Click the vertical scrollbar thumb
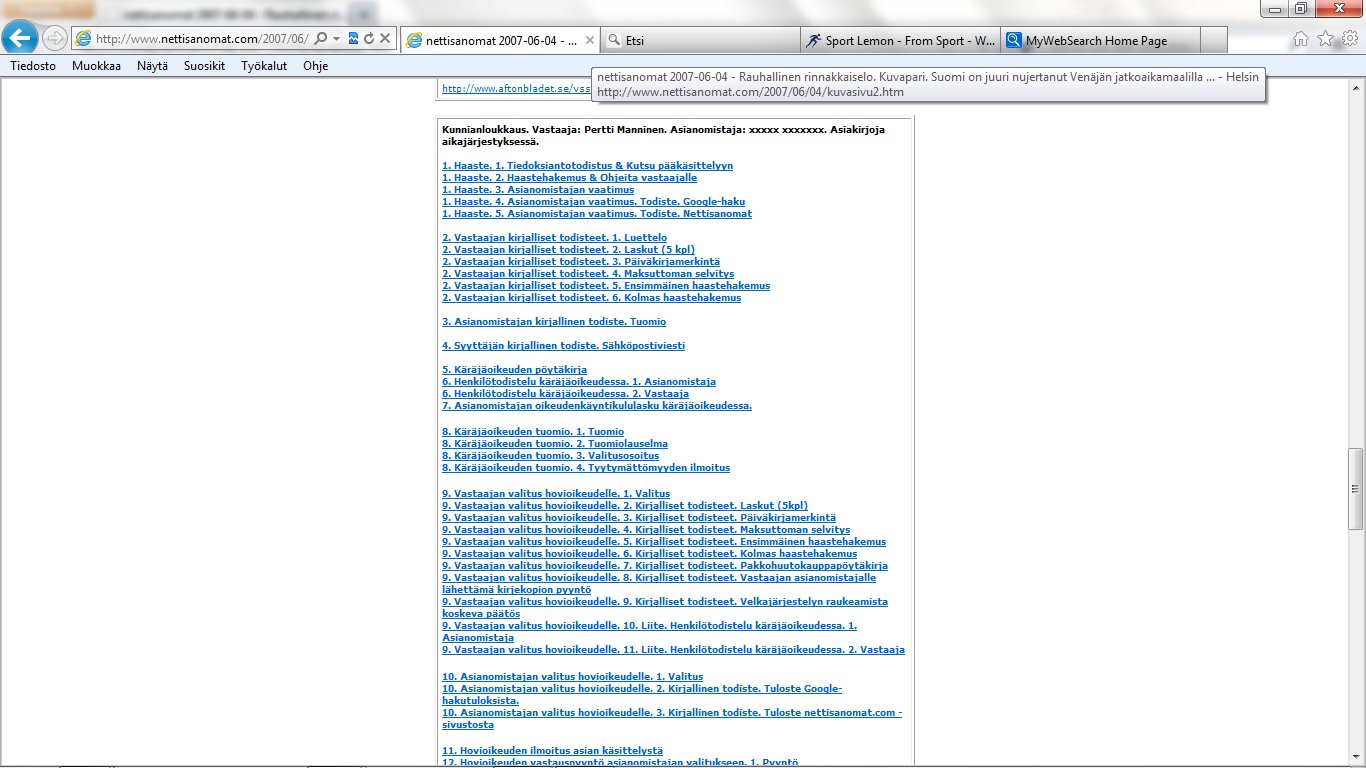 coord(1356,488)
